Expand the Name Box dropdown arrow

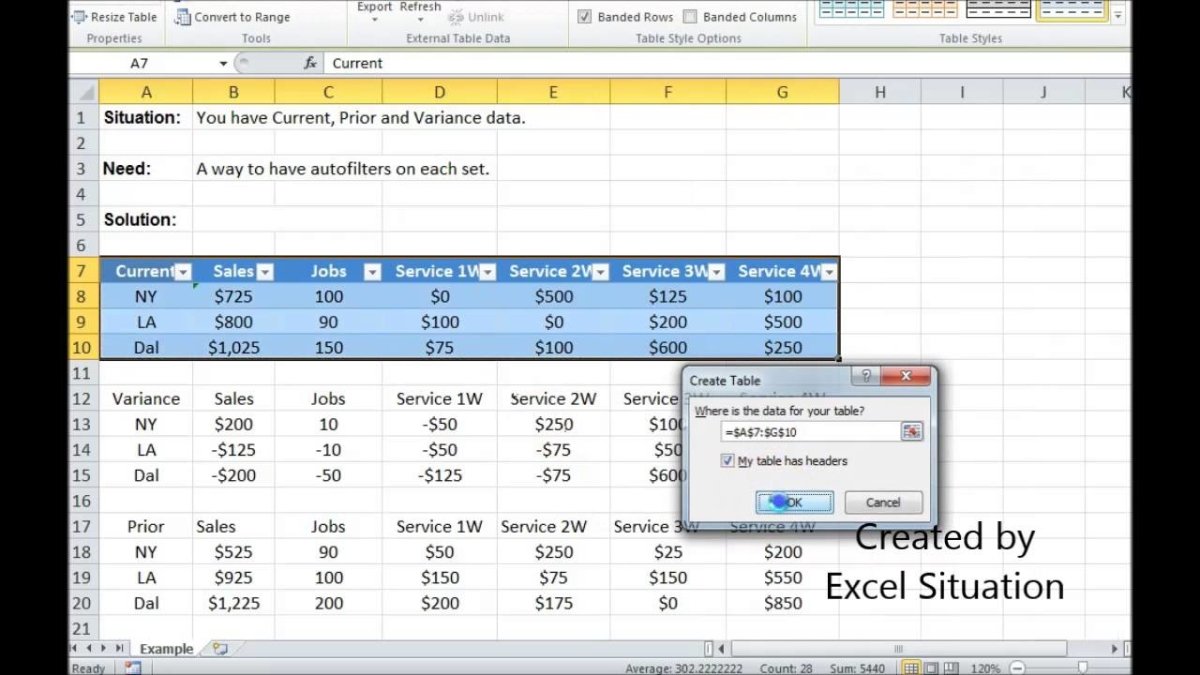pos(223,63)
